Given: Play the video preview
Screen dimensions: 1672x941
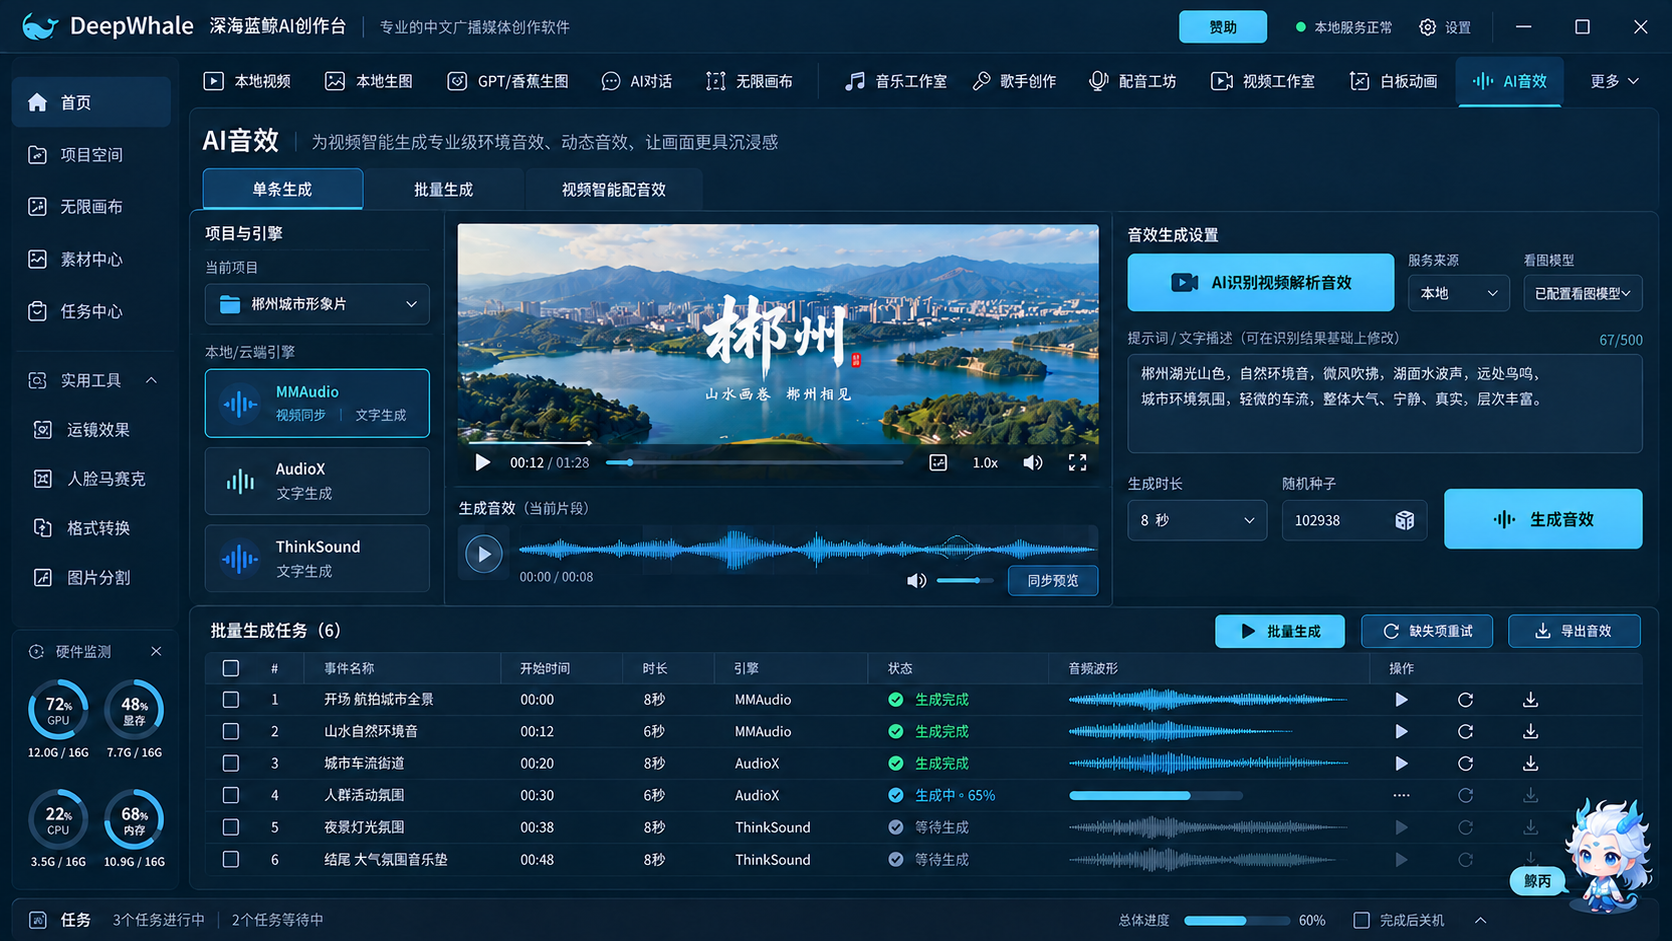Looking at the screenshot, I should coord(482,463).
